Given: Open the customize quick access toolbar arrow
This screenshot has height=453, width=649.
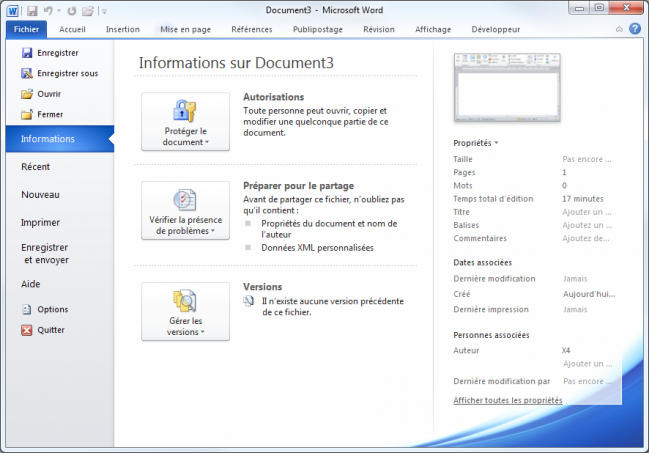Looking at the screenshot, I should (x=103, y=11).
